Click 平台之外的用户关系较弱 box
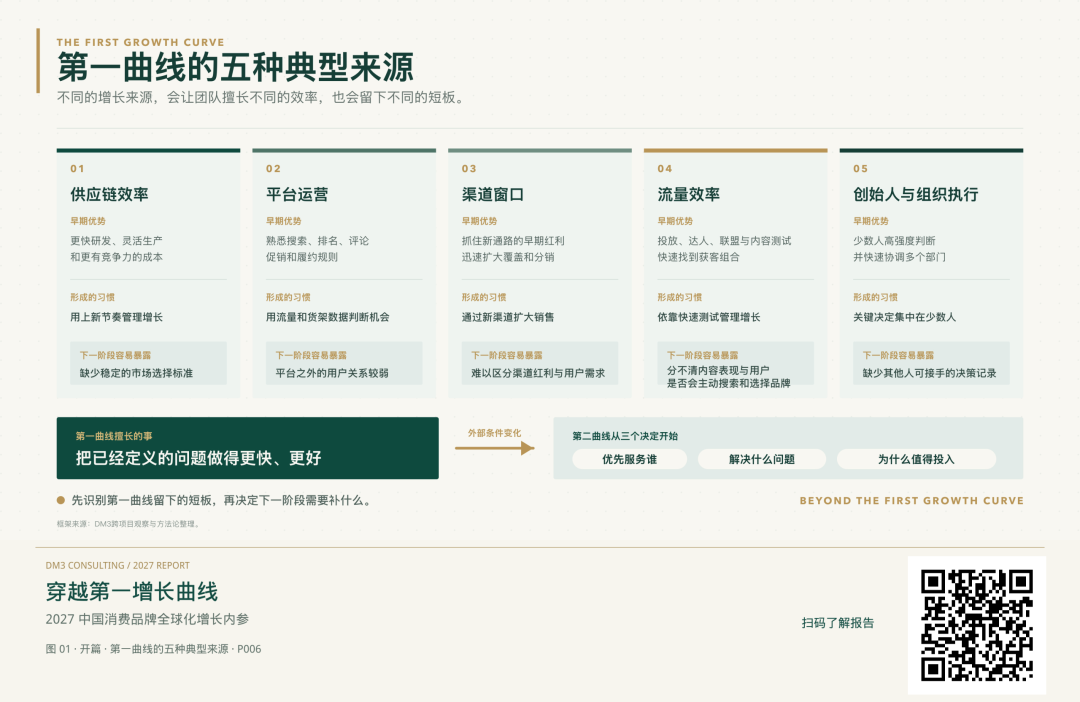Image resolution: width=1080 pixels, height=702 pixels. 344,363
